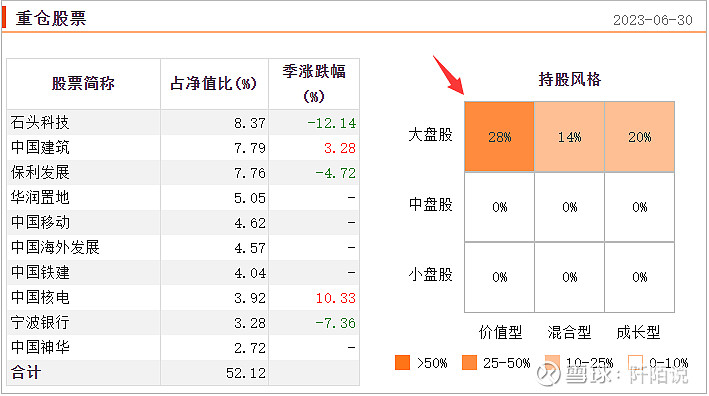The image size is (709, 396).
Task: Open stock 保利发展
Action: pyautogui.click(x=40, y=172)
